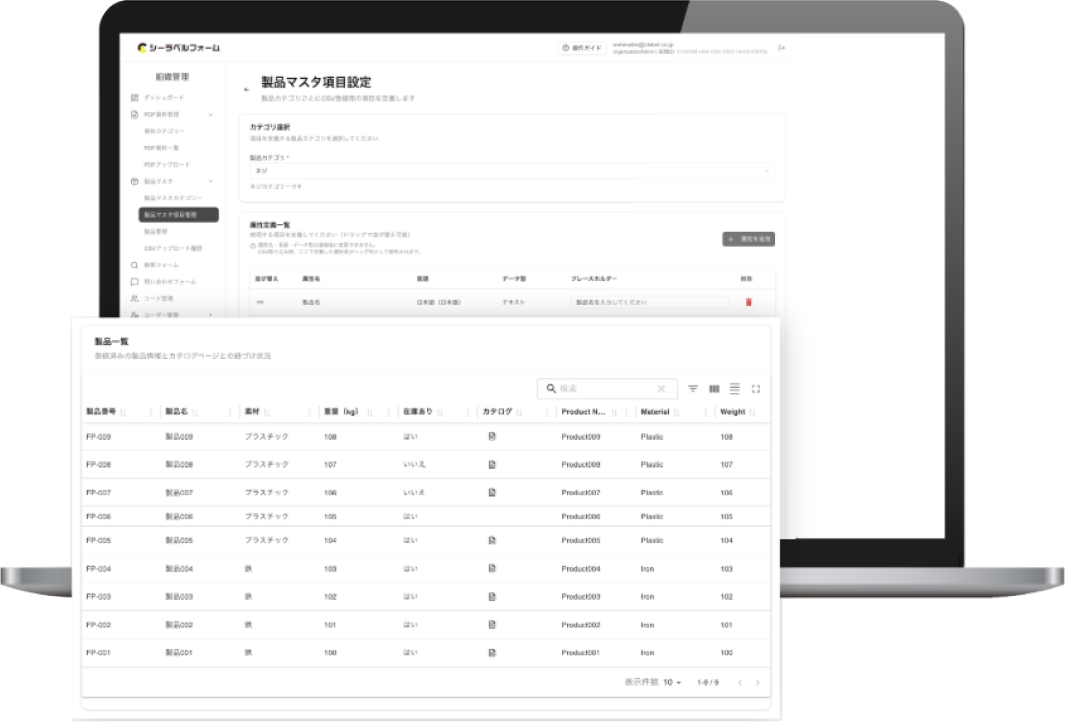Image resolution: width=1065 pixels, height=722 pixels.
Task: Delete the 製品名 attribute with red trash icon
Action: point(748,302)
